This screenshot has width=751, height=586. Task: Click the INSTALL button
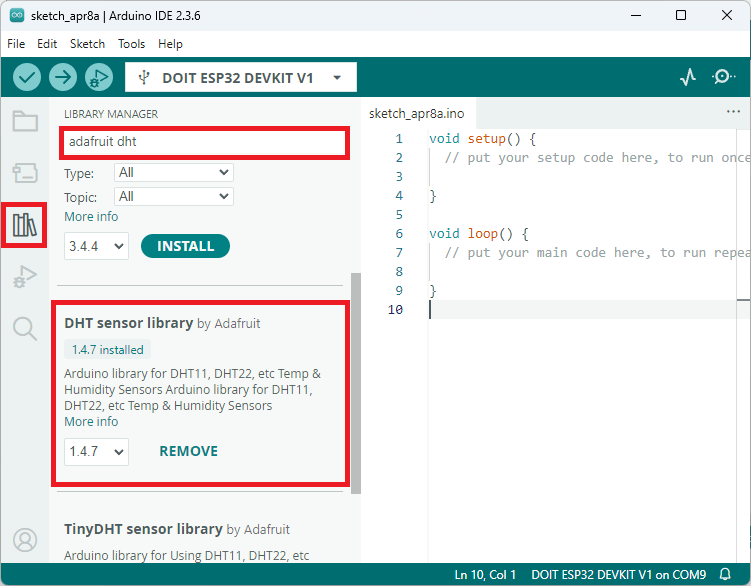(185, 246)
